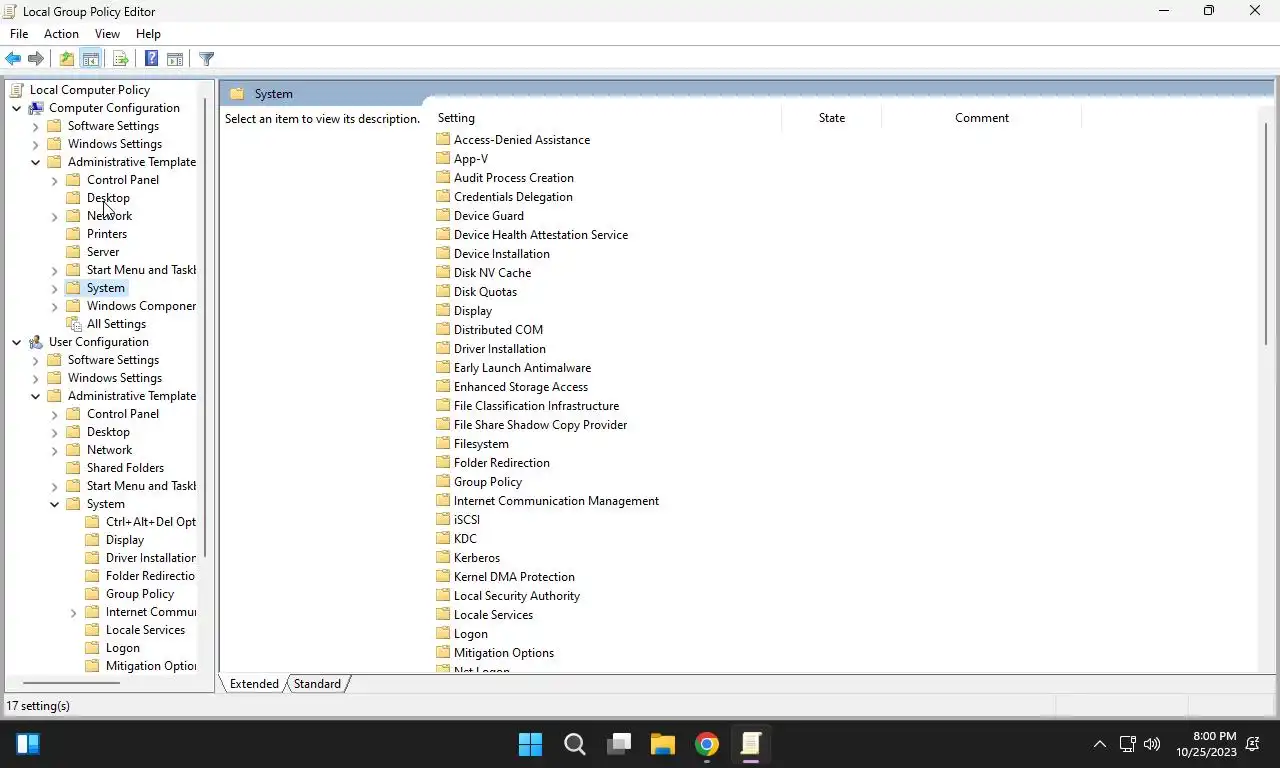Select Access-Denied Assistance in the list
Screen dimensions: 1280x768
pos(522,140)
